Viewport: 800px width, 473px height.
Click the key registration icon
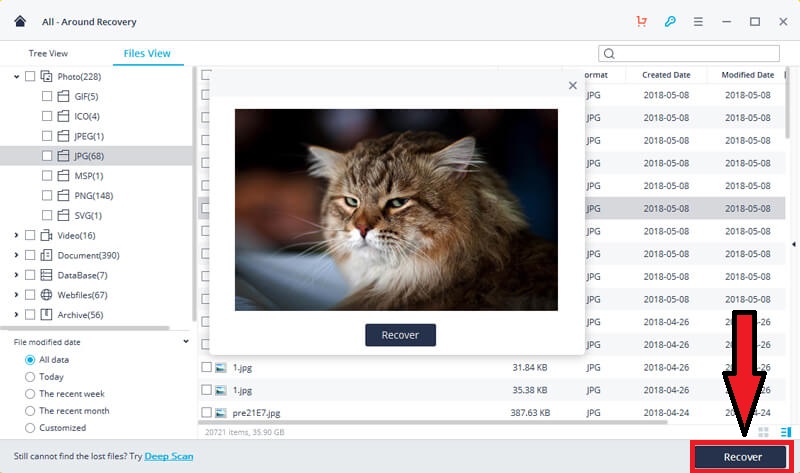pos(669,21)
